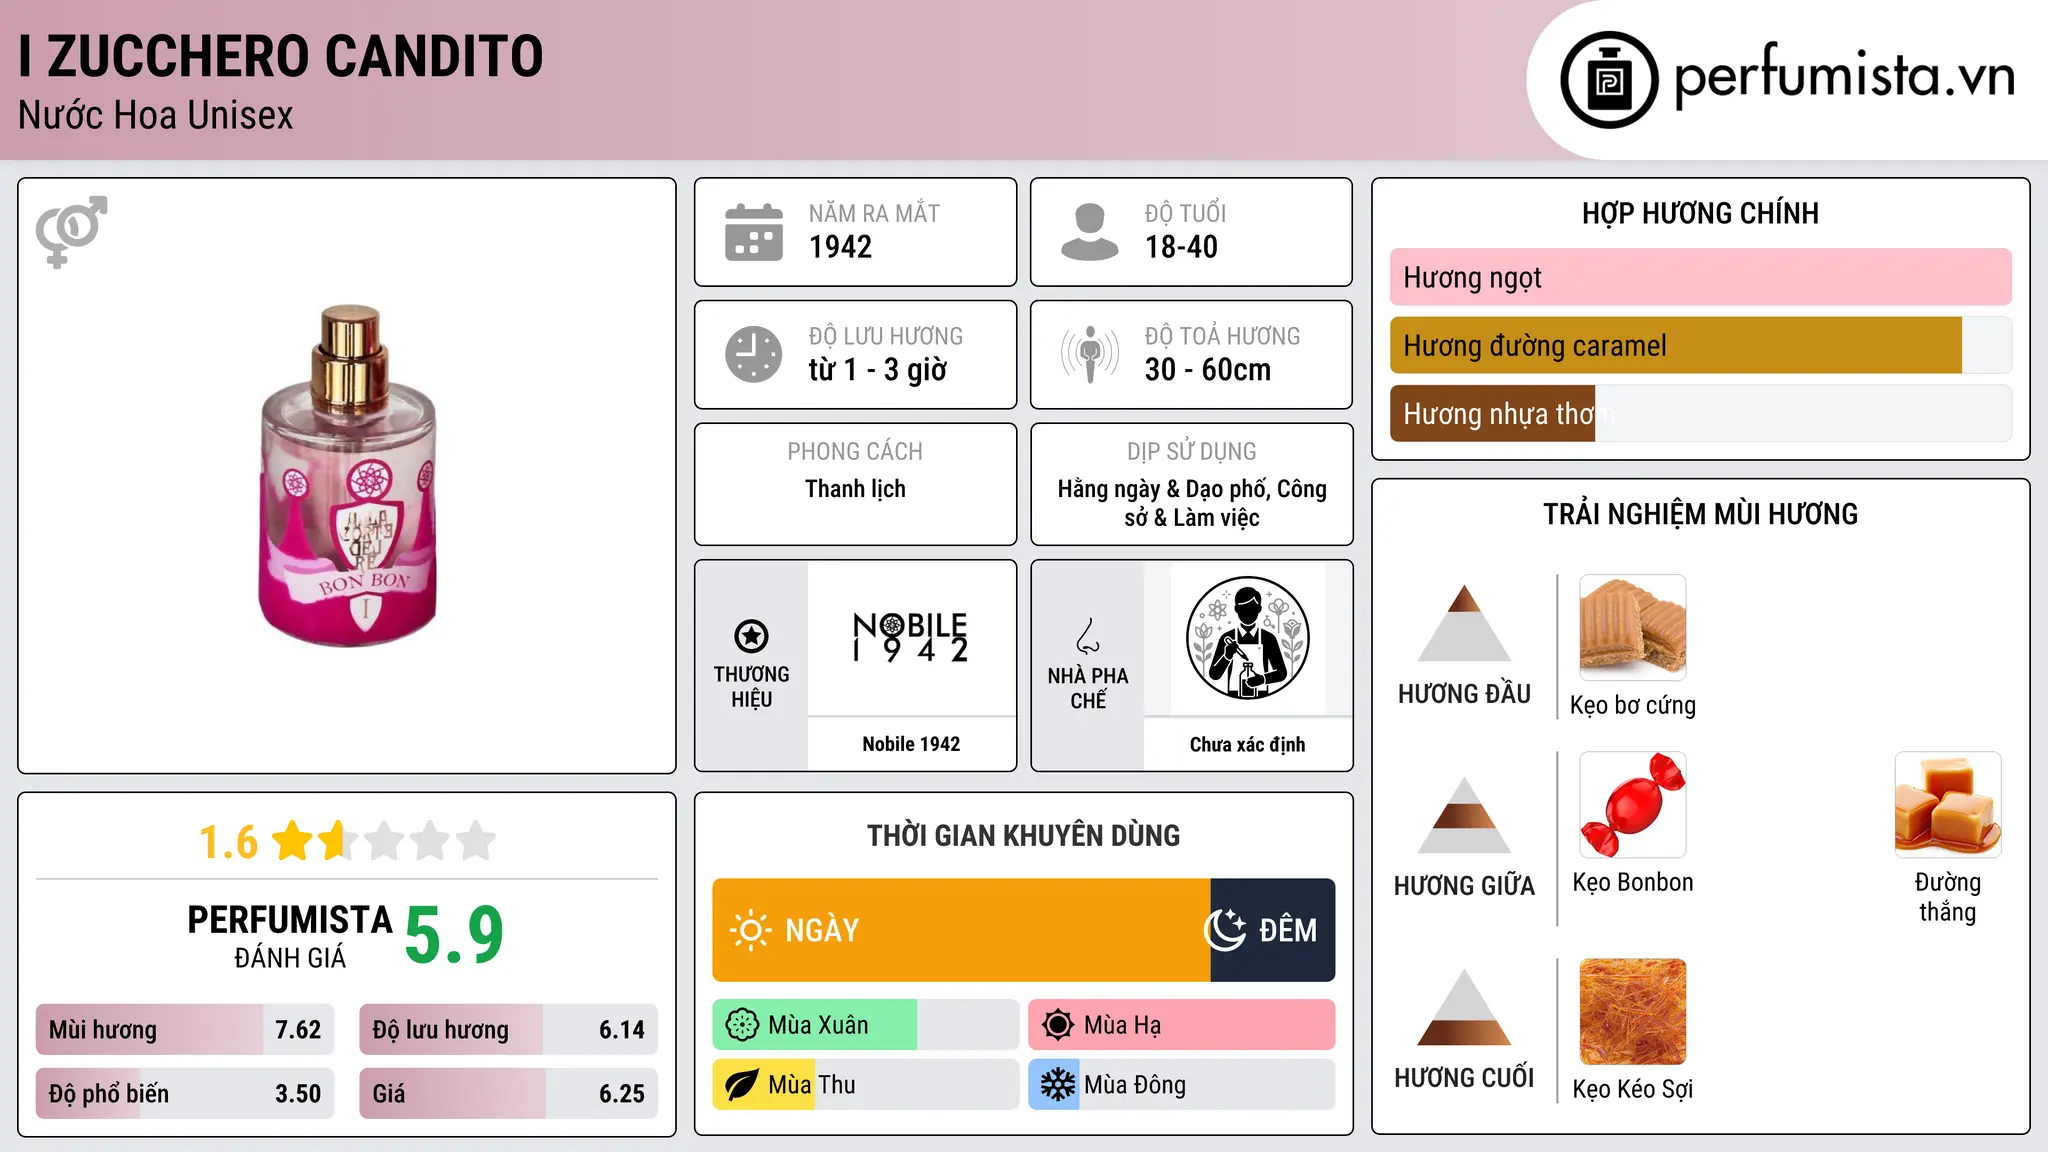Click the Bon Bon perfume bottle image
2048x1152 pixels.
(349, 476)
